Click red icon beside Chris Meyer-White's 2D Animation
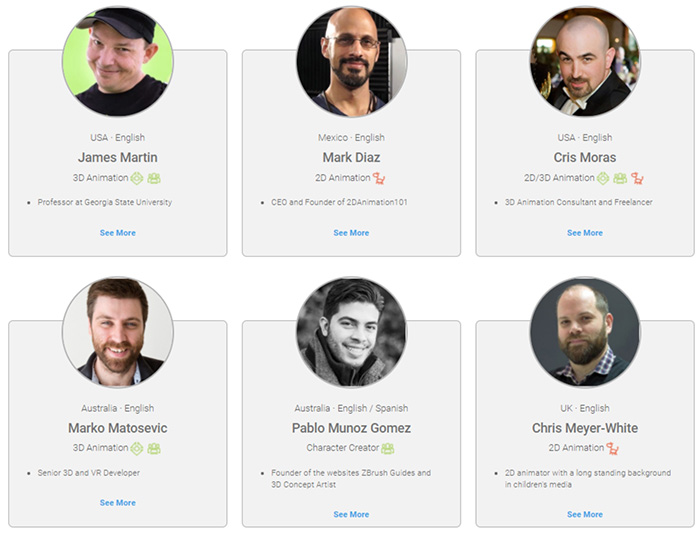 click(612, 448)
